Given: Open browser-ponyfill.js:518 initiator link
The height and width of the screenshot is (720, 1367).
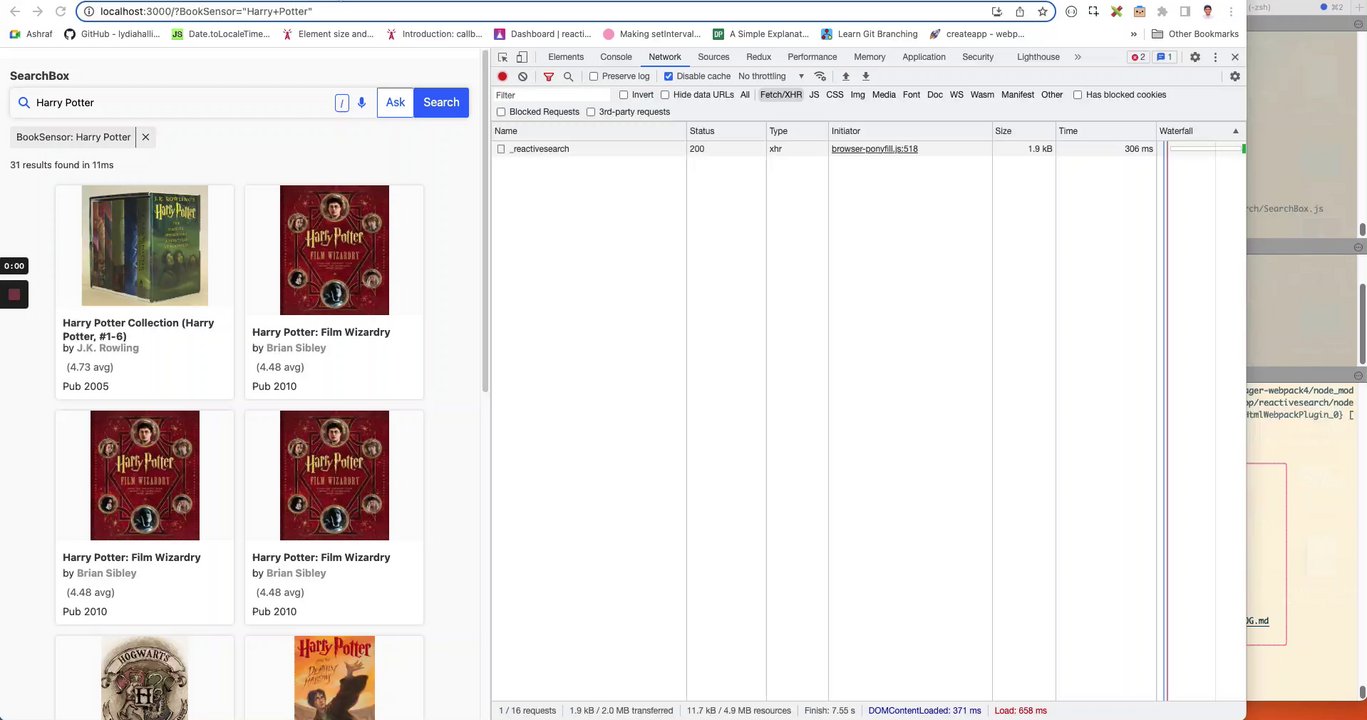Looking at the screenshot, I should point(875,149).
